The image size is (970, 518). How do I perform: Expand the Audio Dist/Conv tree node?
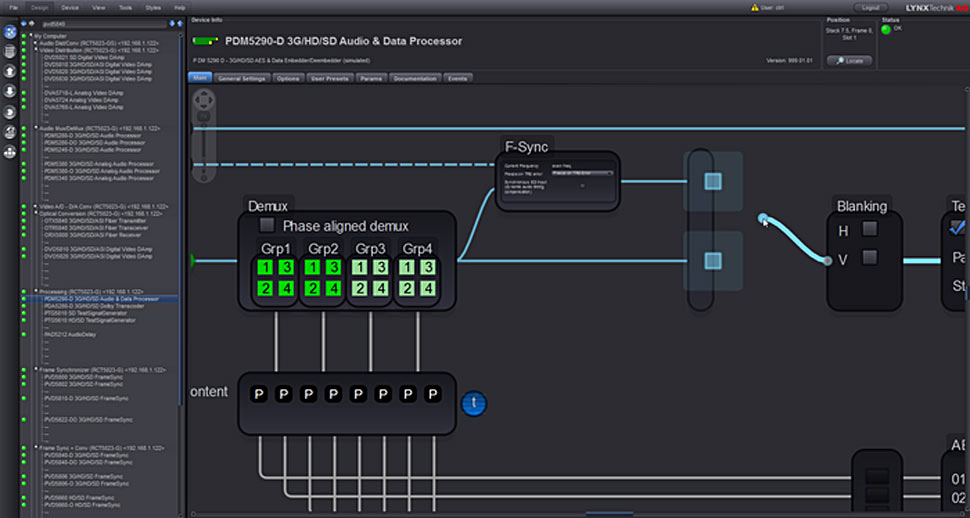(36, 43)
